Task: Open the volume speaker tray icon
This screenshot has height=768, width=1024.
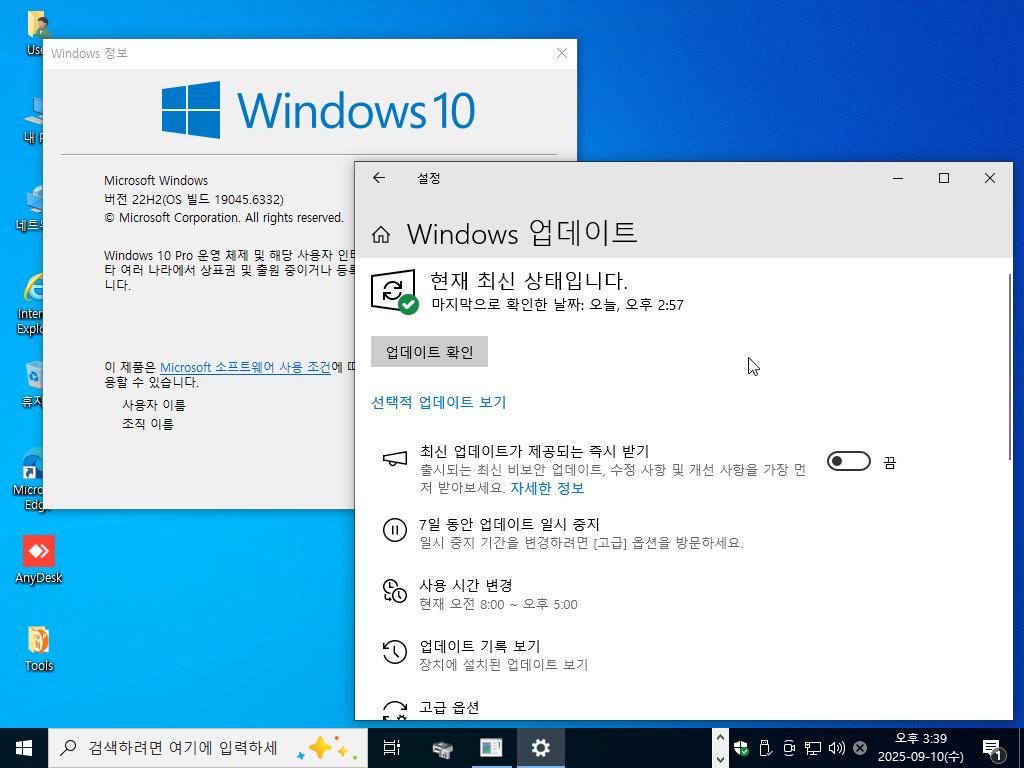Action: pyautogui.click(x=837, y=748)
